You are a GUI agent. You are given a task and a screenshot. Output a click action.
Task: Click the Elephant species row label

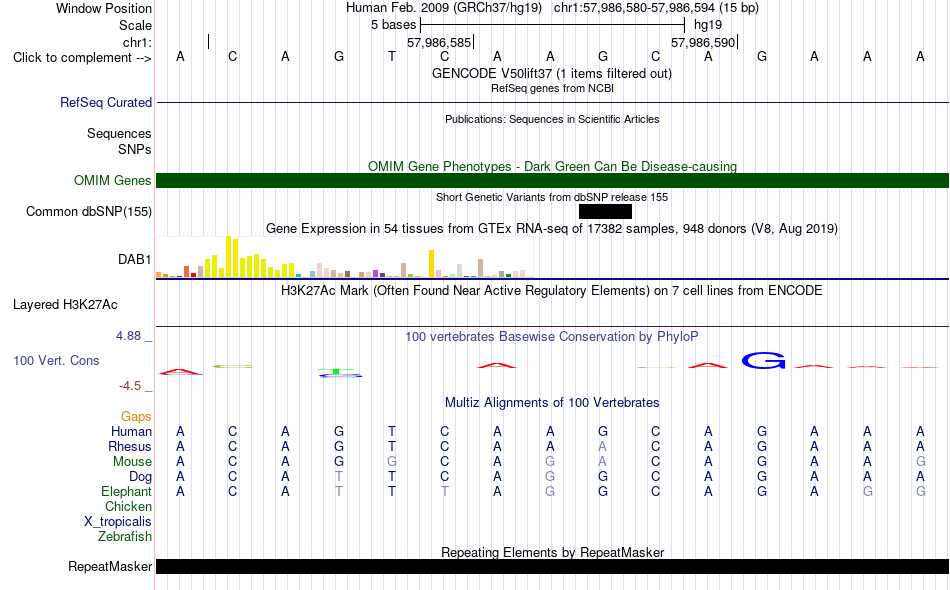[x=127, y=491]
